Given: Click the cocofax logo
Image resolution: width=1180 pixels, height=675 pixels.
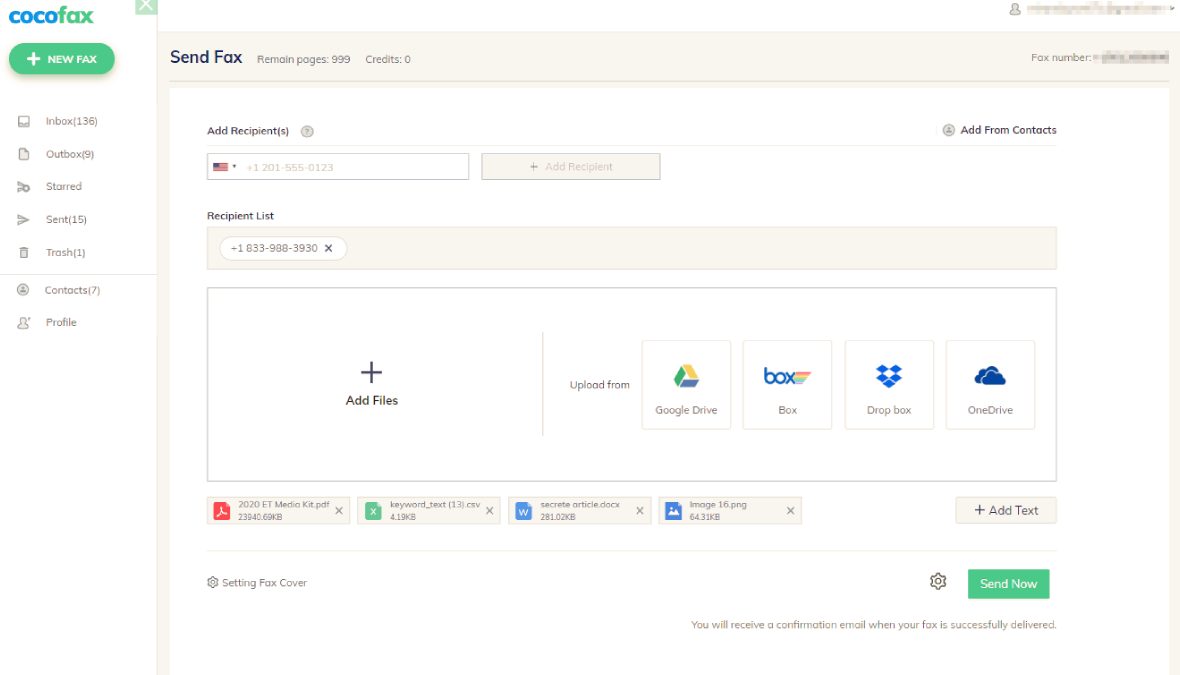Looking at the screenshot, I should 50,16.
